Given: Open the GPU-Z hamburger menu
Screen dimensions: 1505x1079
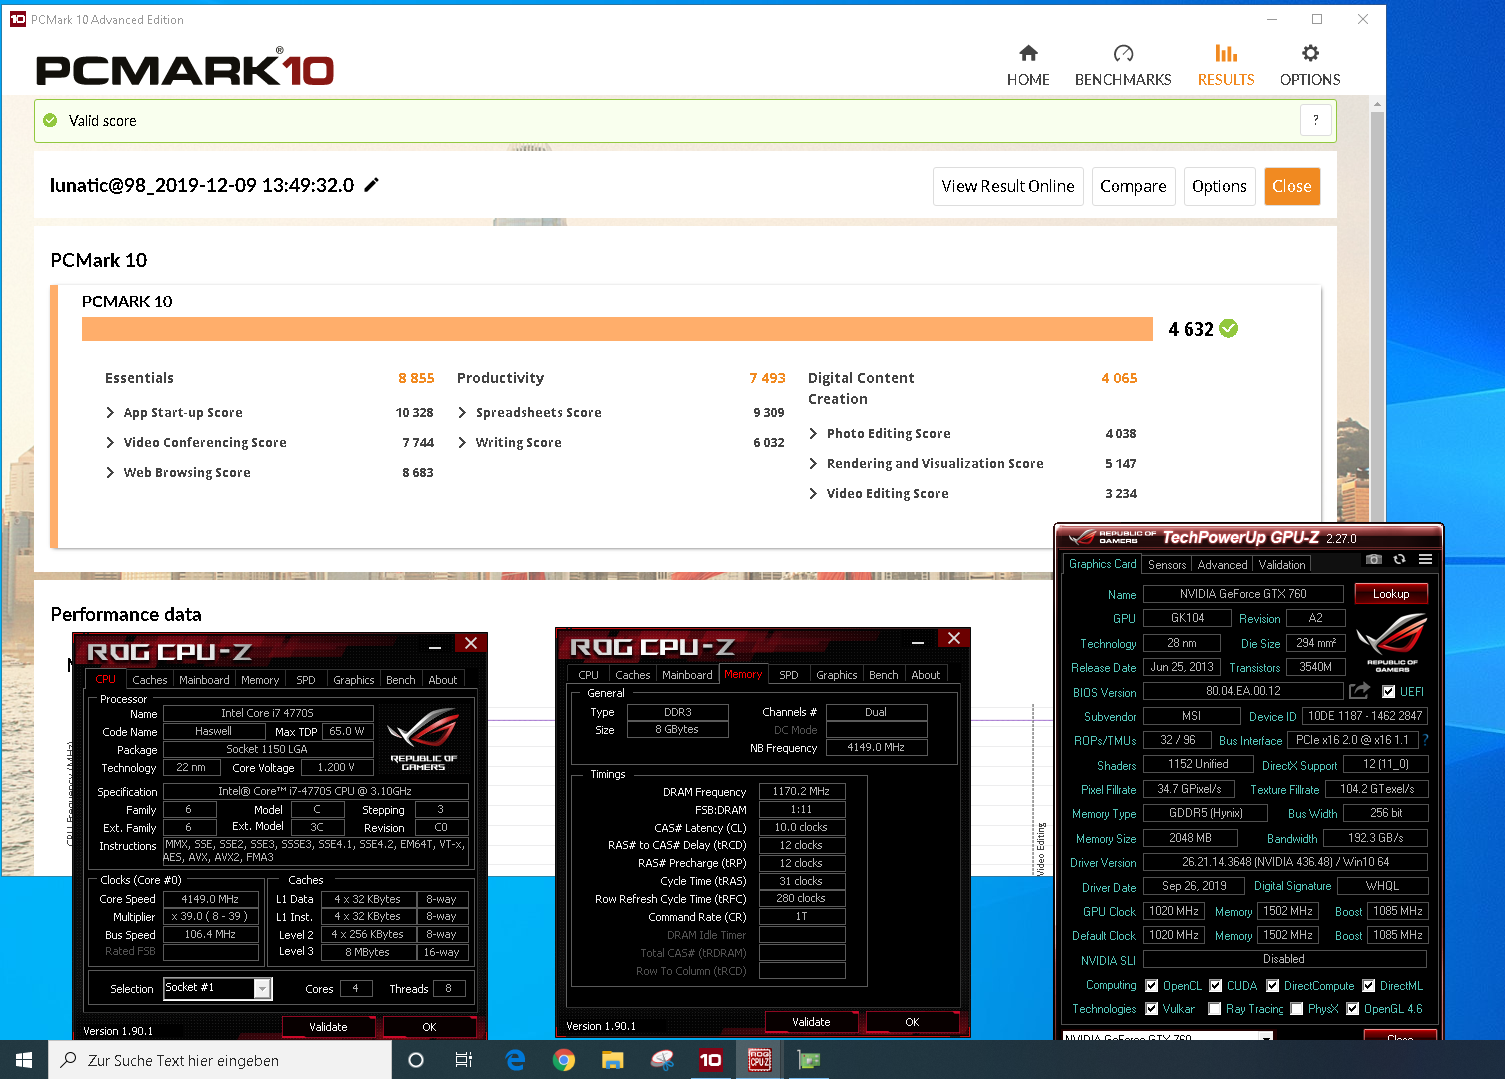Looking at the screenshot, I should pyautogui.click(x=1425, y=559).
